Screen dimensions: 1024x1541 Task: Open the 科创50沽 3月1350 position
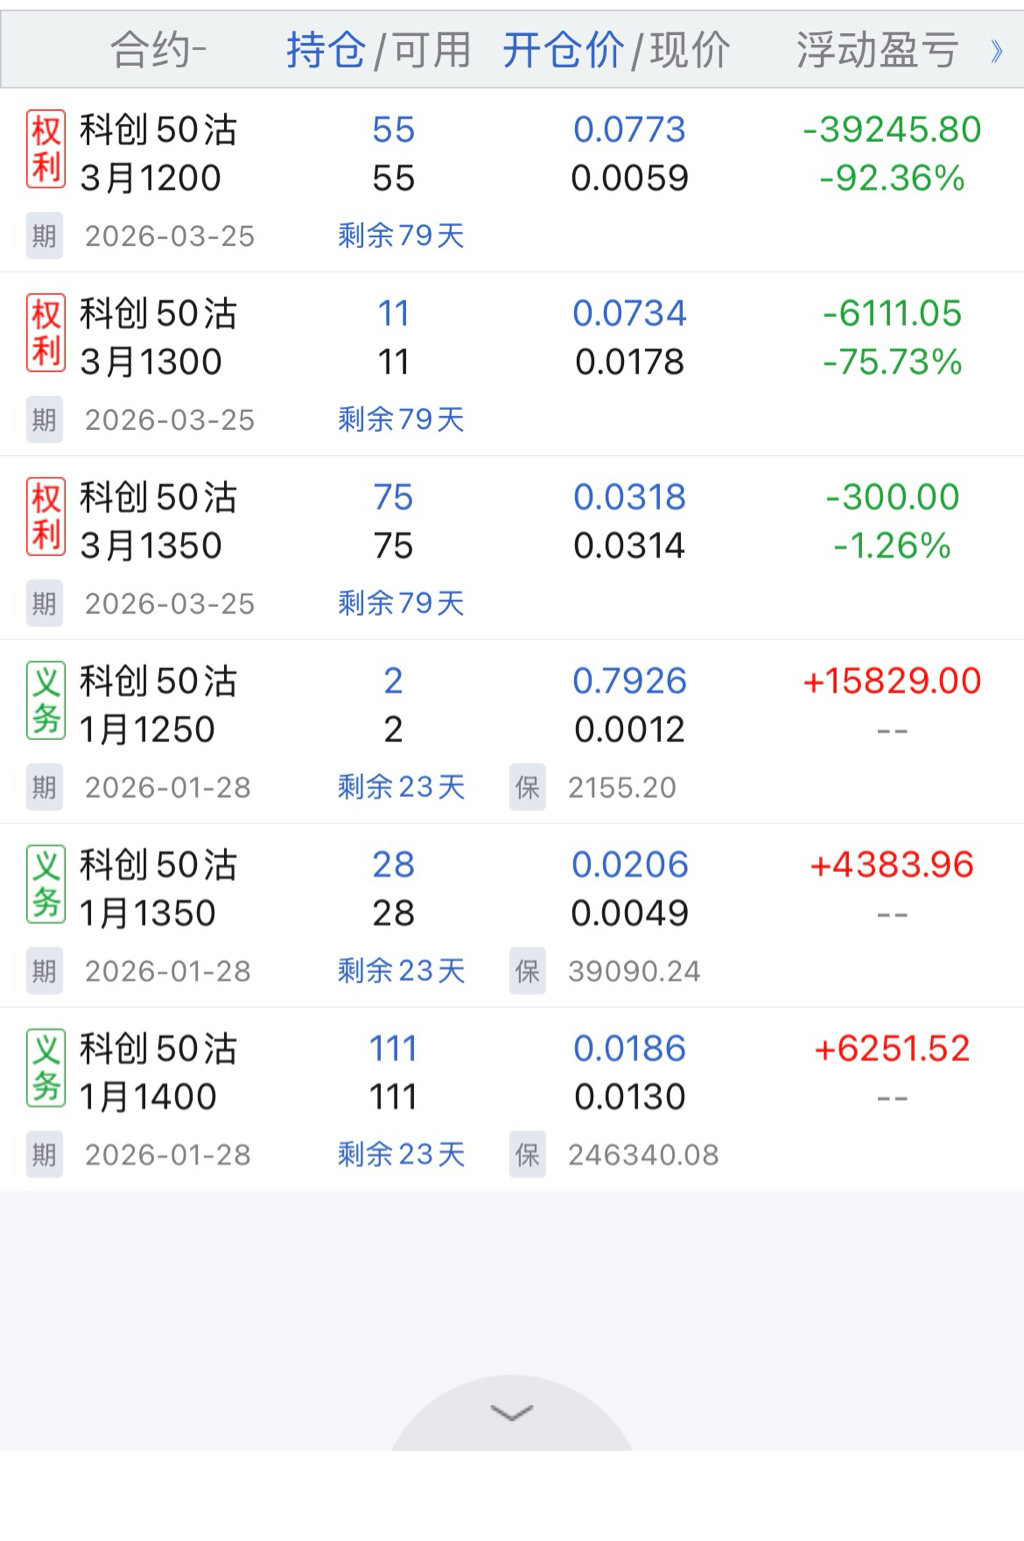point(158,522)
